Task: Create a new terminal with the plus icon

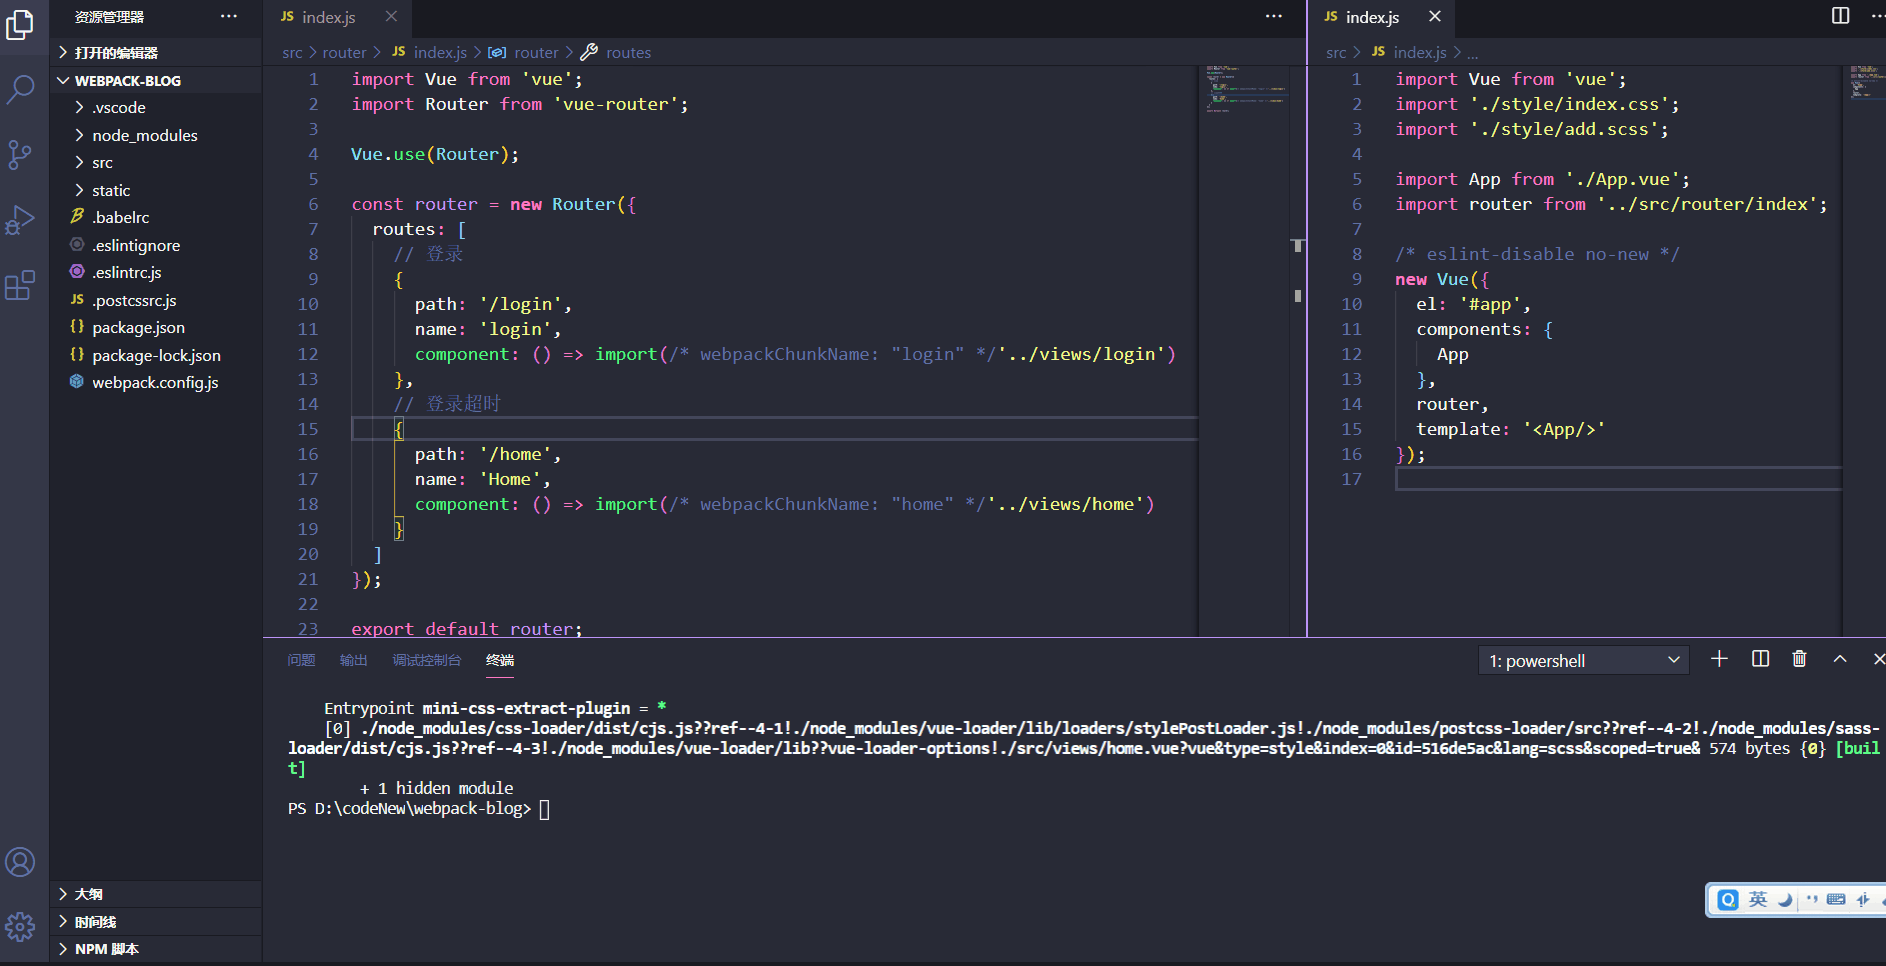Action: click(x=1719, y=659)
